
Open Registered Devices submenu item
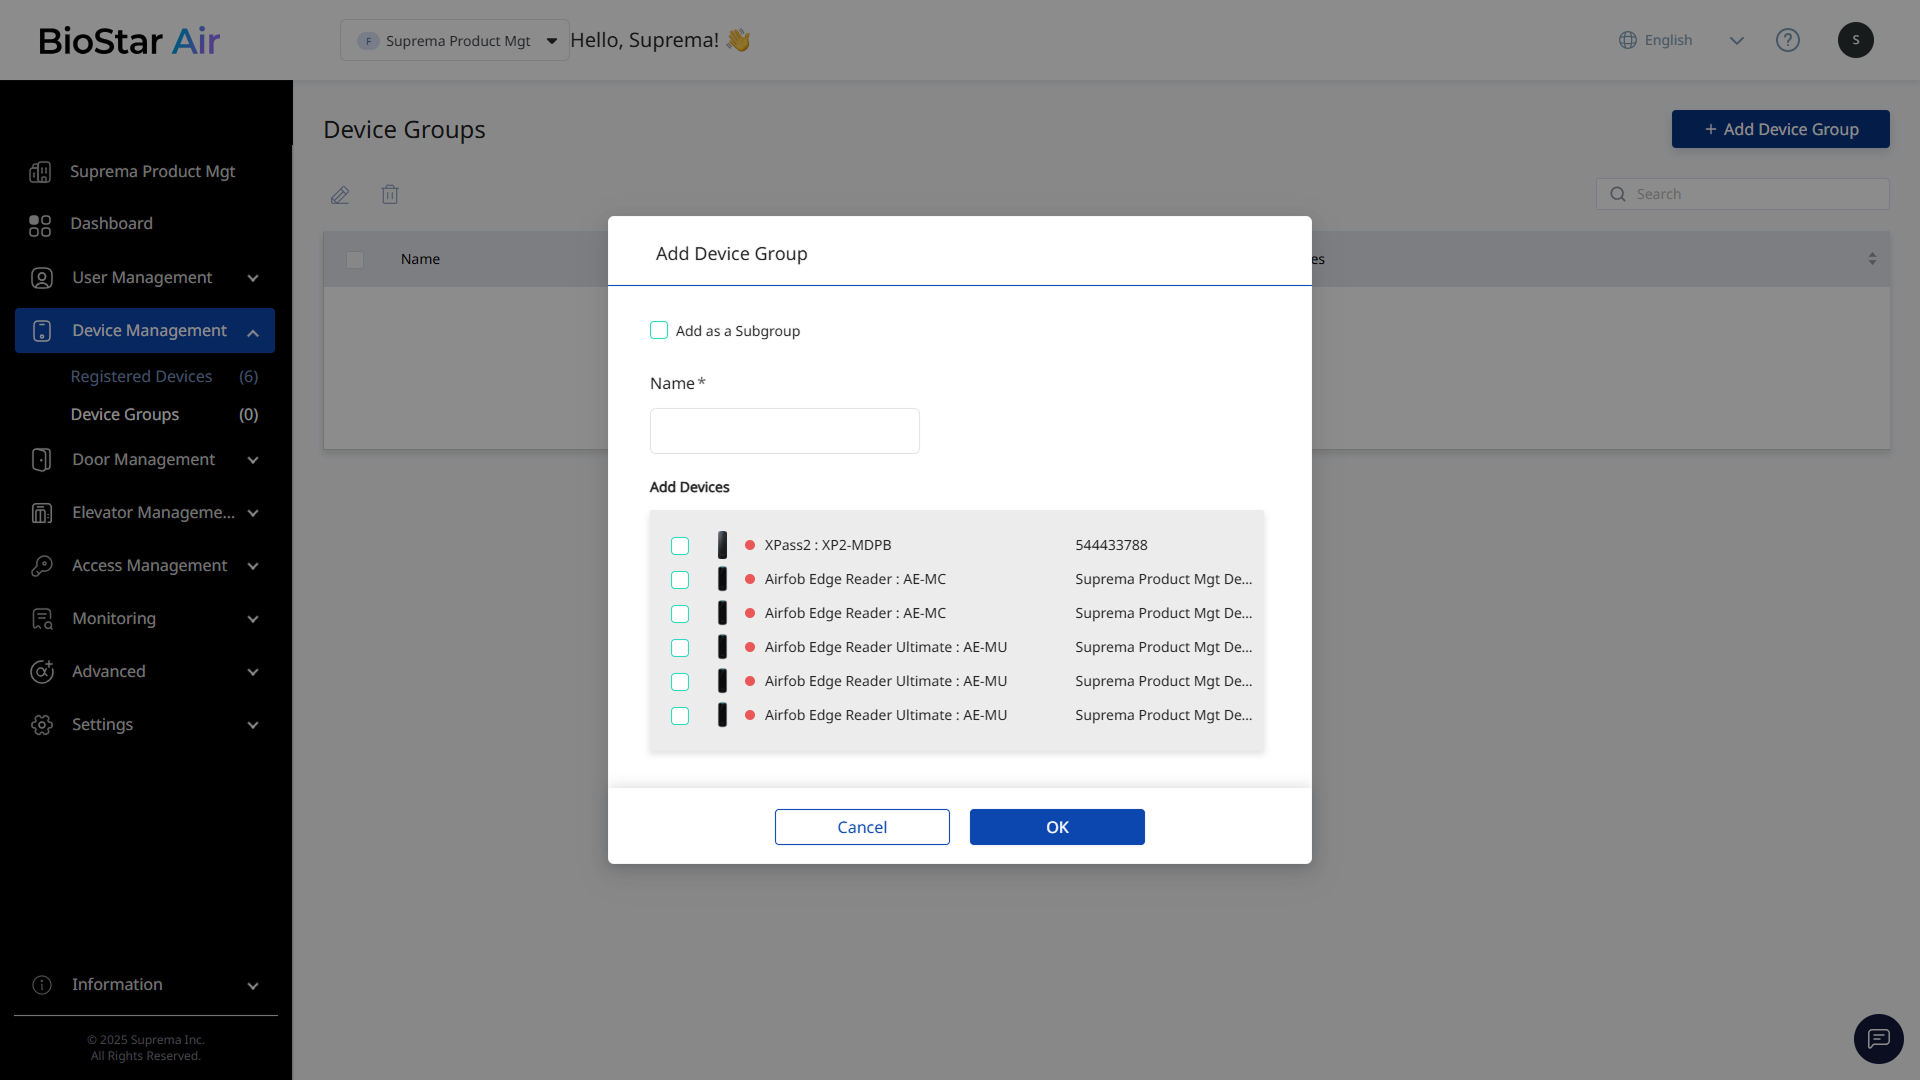(x=141, y=377)
